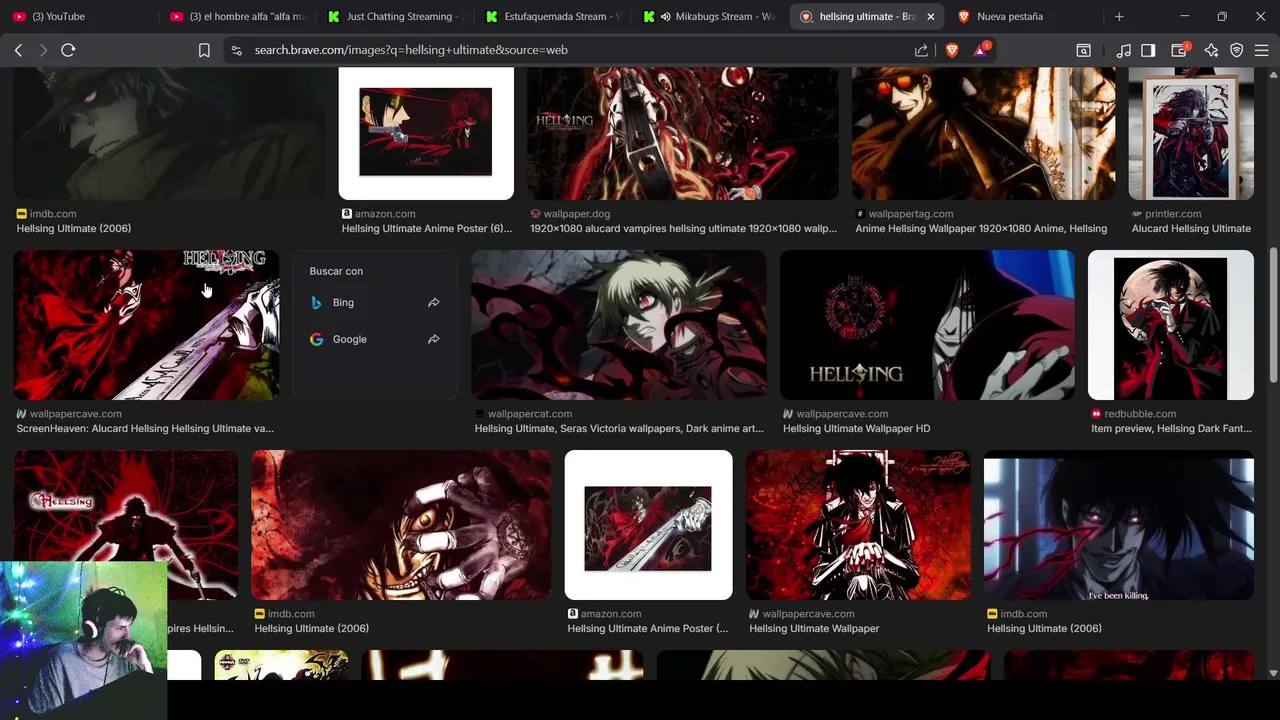Open redbubble.com Item preview image
Screen dimensions: 1280x720
1171,325
